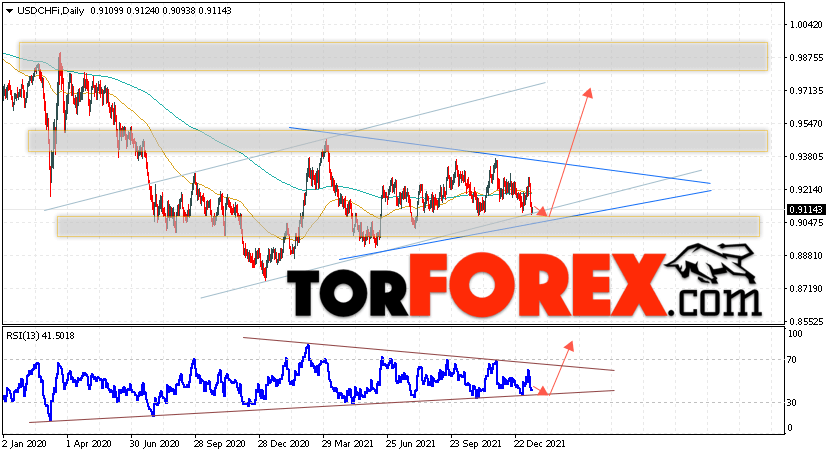
Task: Select the 1 Apr 2020 date label
Action: pyautogui.click(x=89, y=443)
